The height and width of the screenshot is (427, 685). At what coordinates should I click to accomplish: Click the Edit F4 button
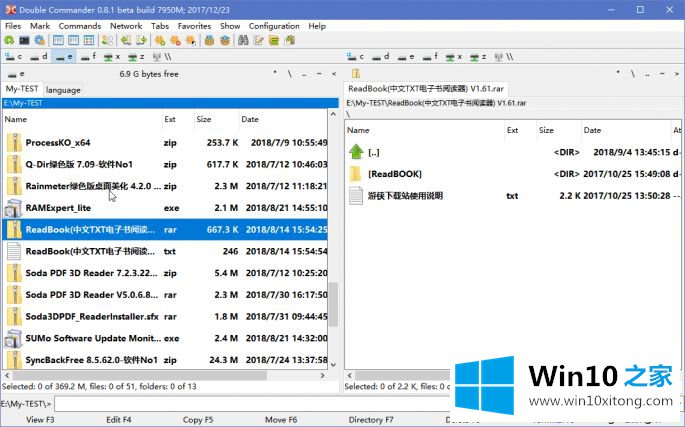point(119,420)
